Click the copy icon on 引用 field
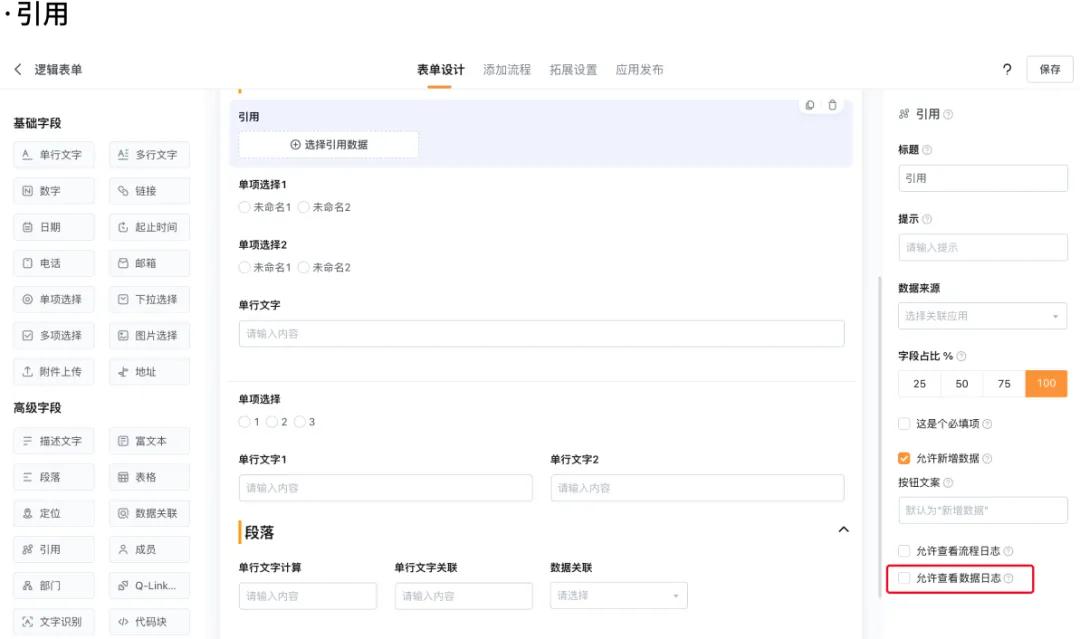The width and height of the screenshot is (1080, 639). point(810,105)
